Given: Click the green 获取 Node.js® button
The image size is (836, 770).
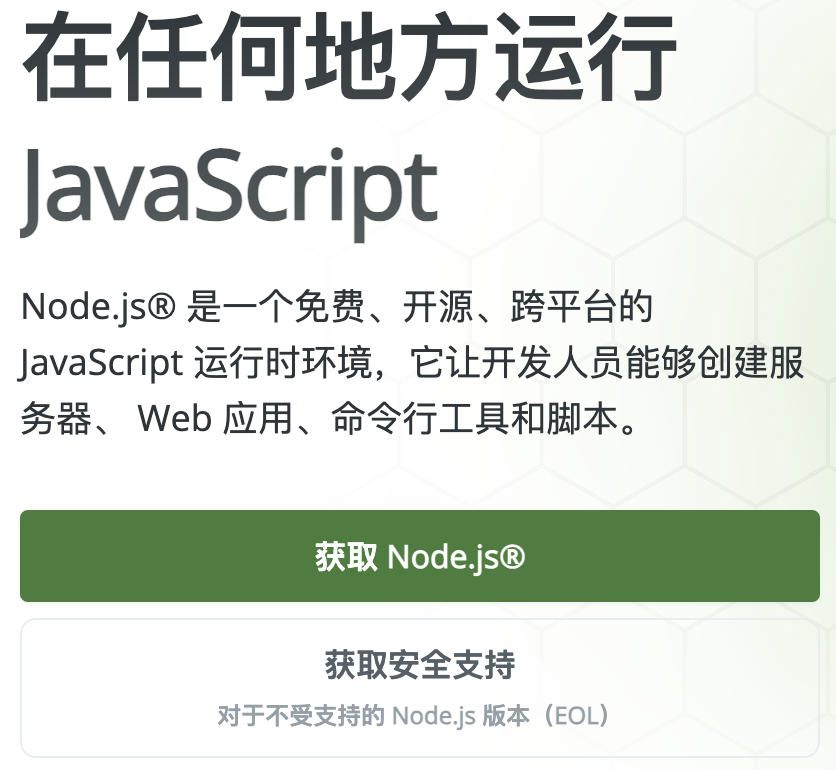Looking at the screenshot, I should pos(419,556).
